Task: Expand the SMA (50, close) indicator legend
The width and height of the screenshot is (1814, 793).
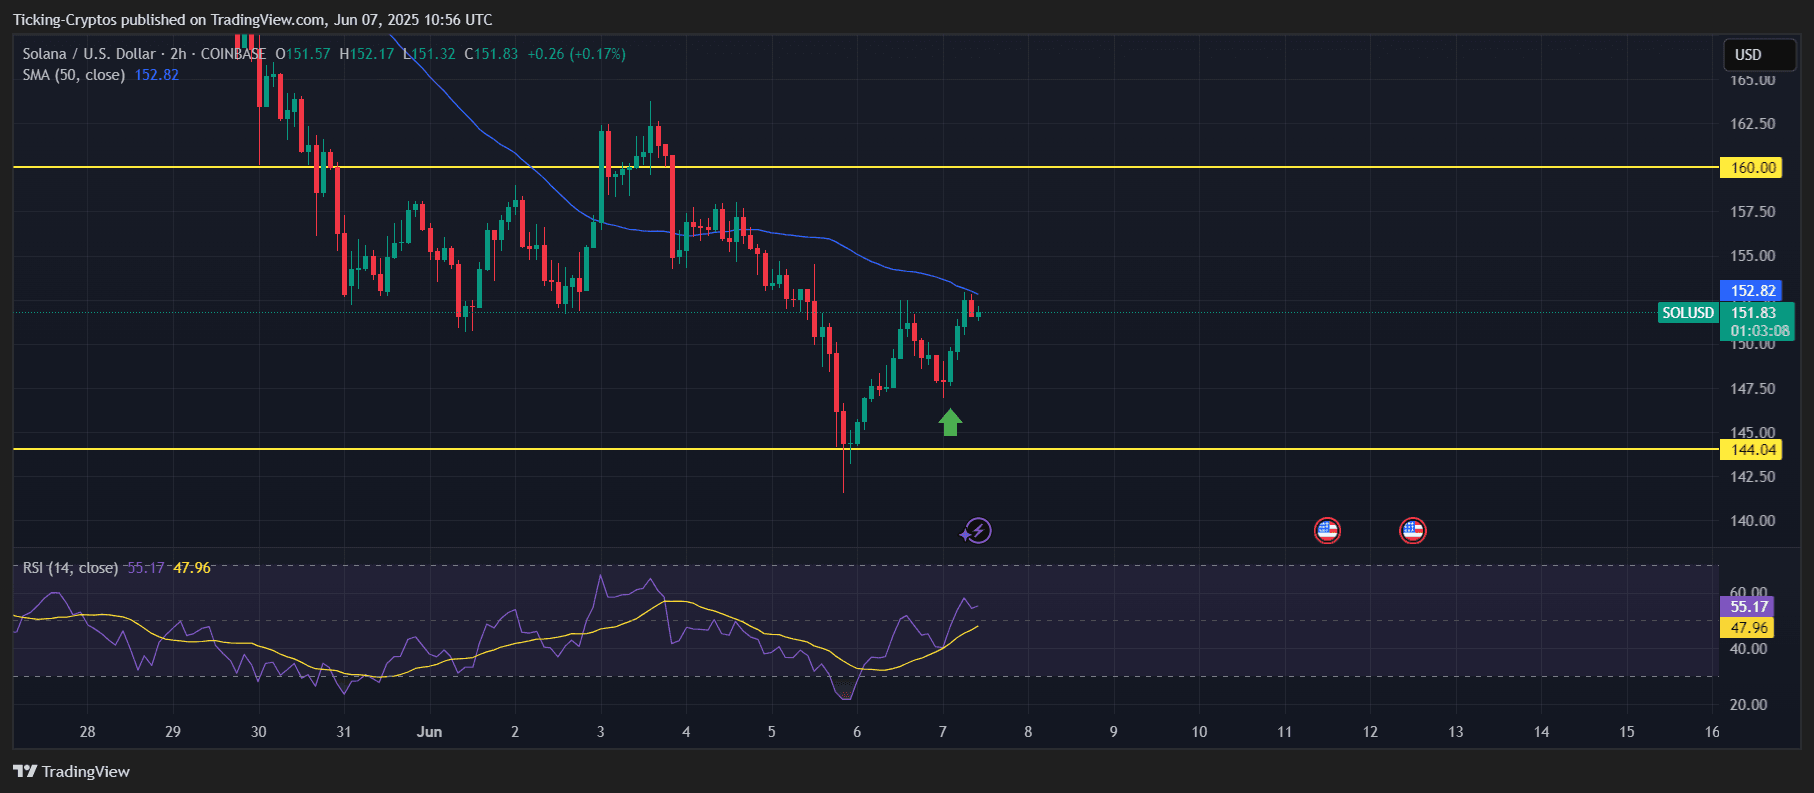Action: [x=73, y=75]
